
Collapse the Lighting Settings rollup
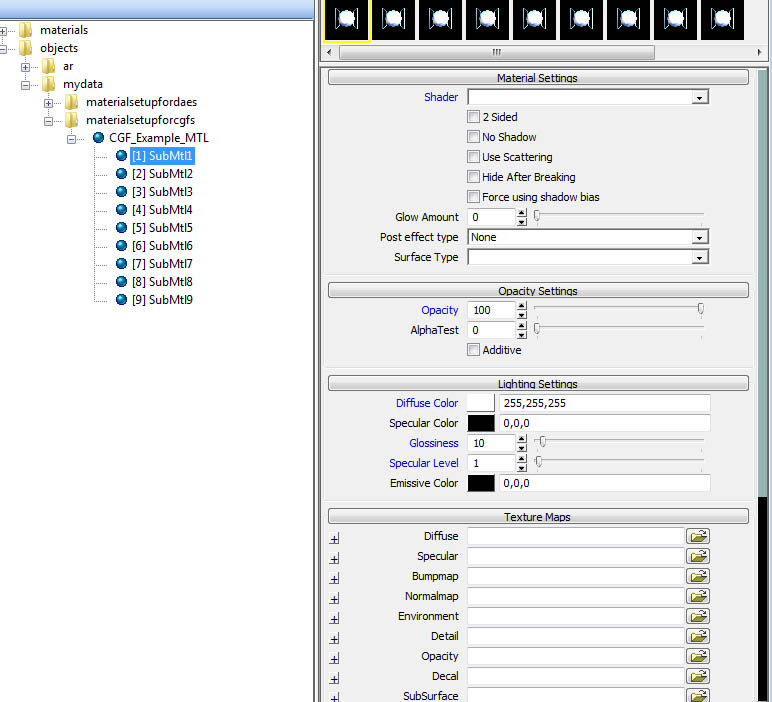[538, 383]
